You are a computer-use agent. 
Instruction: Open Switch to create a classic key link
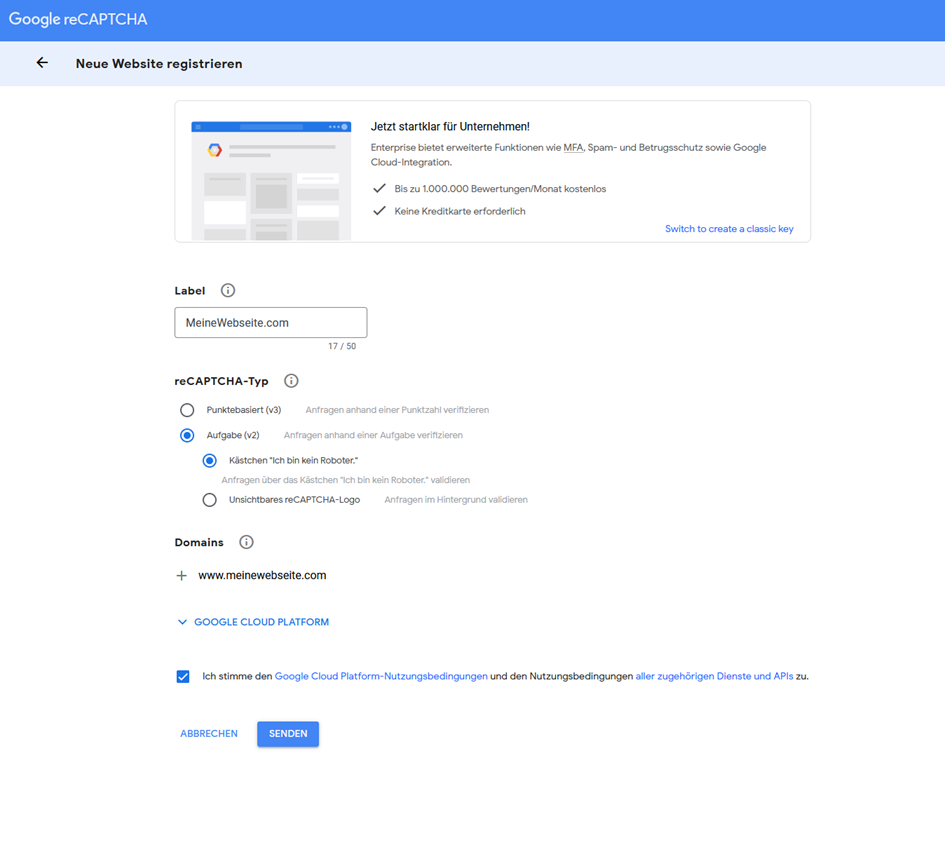pyautogui.click(x=729, y=229)
